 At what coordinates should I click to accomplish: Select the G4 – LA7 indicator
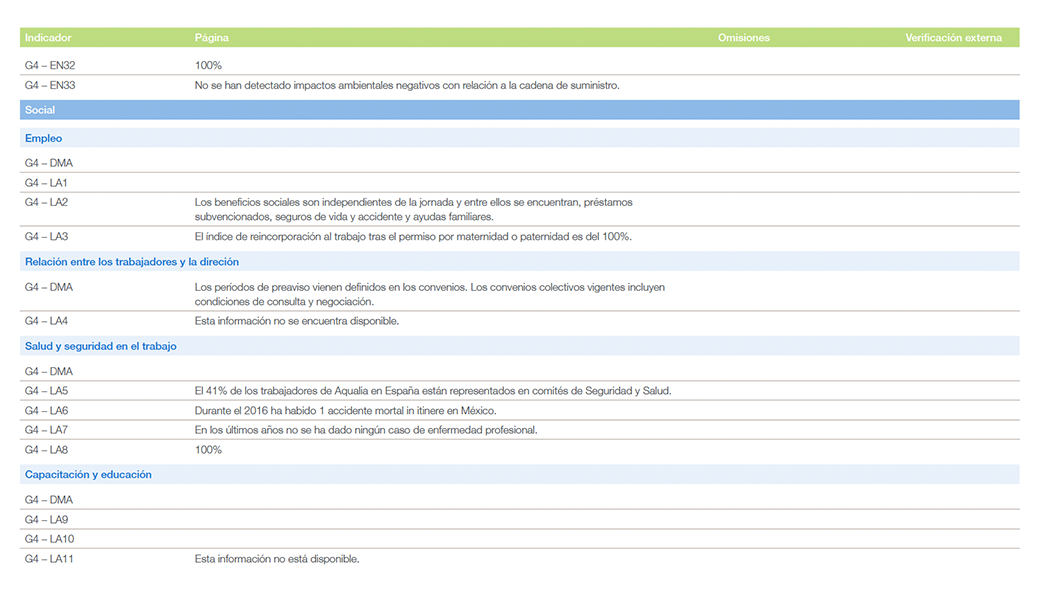pos(46,430)
